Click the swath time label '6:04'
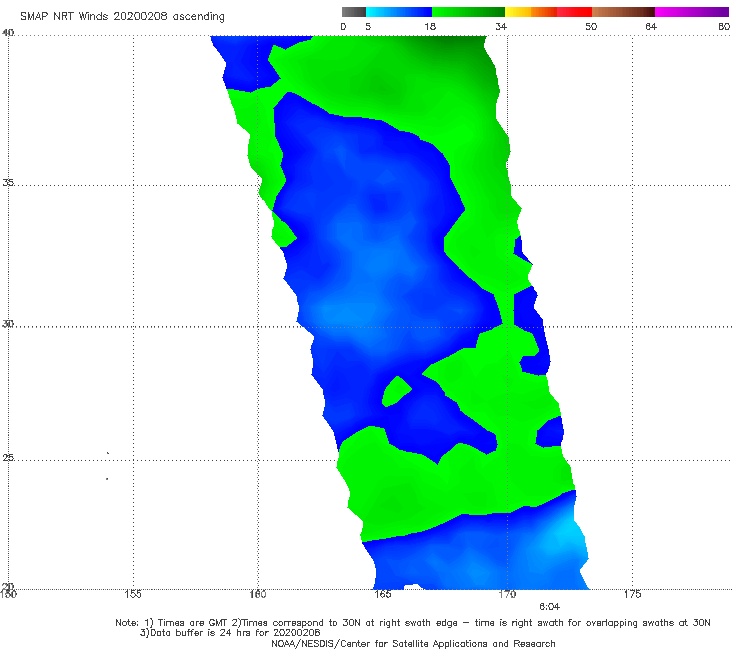This screenshot has width=740, height=650. point(549,607)
